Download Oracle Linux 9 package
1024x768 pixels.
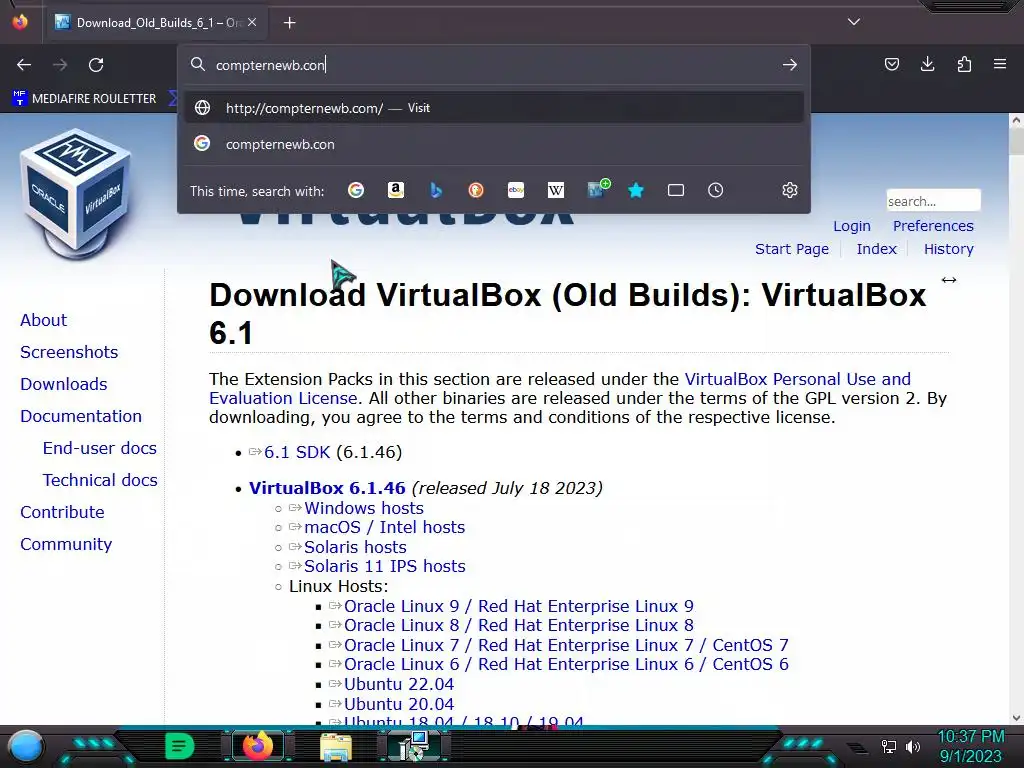point(519,606)
